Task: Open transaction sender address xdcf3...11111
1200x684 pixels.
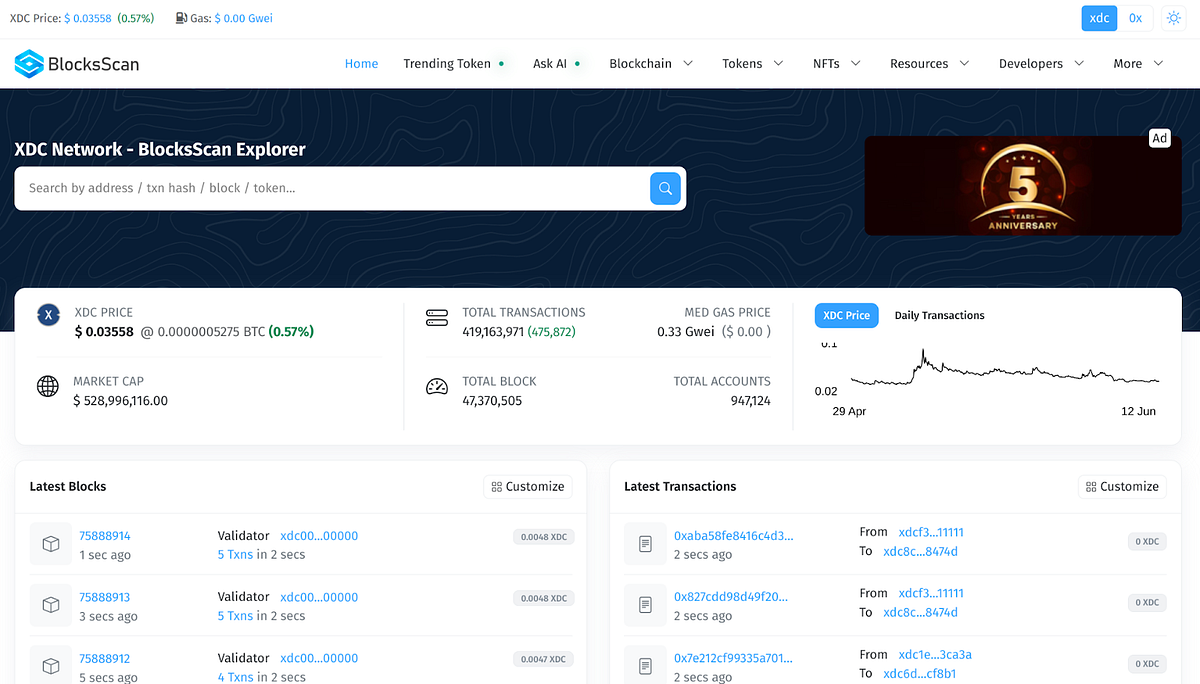Action: 930,531
